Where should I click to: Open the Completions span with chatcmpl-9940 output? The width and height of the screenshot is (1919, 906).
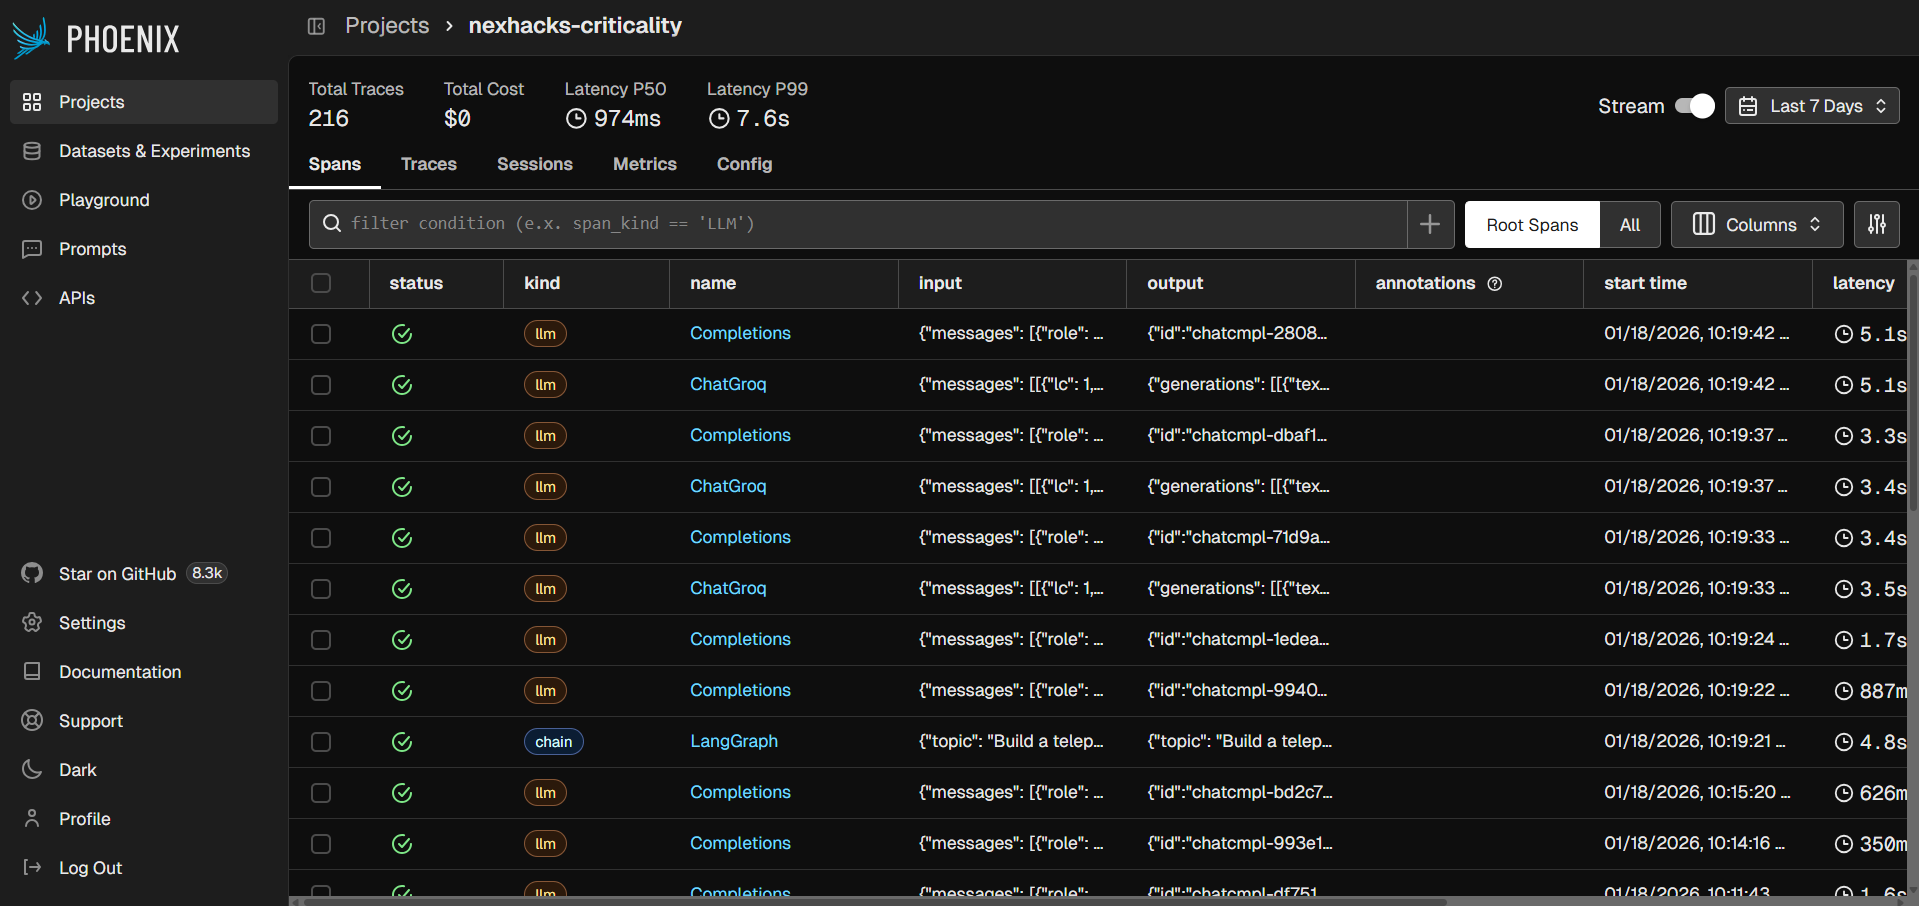(740, 690)
